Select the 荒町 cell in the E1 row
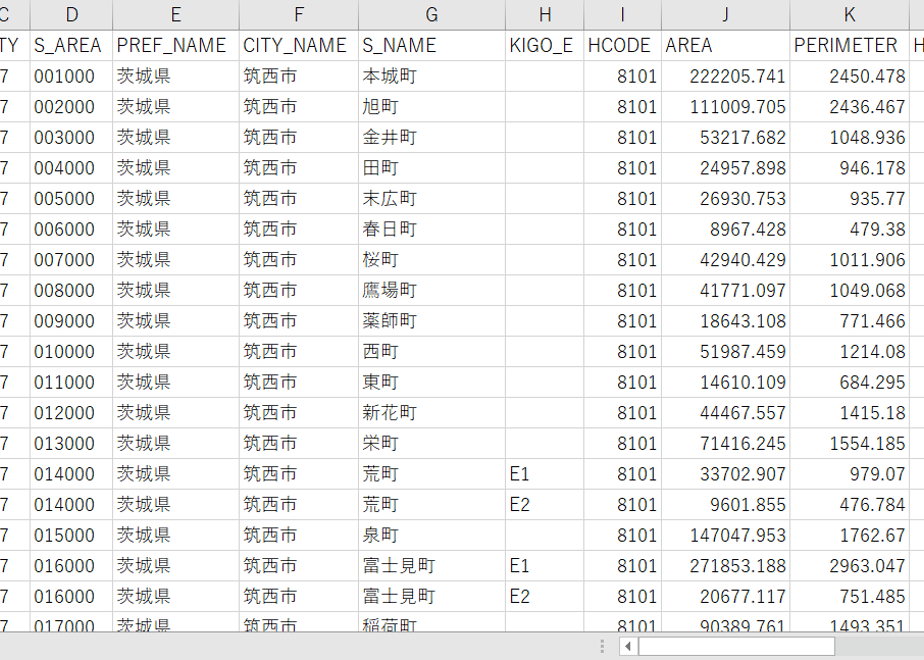Viewport: 924px width, 660px height. 431,474
